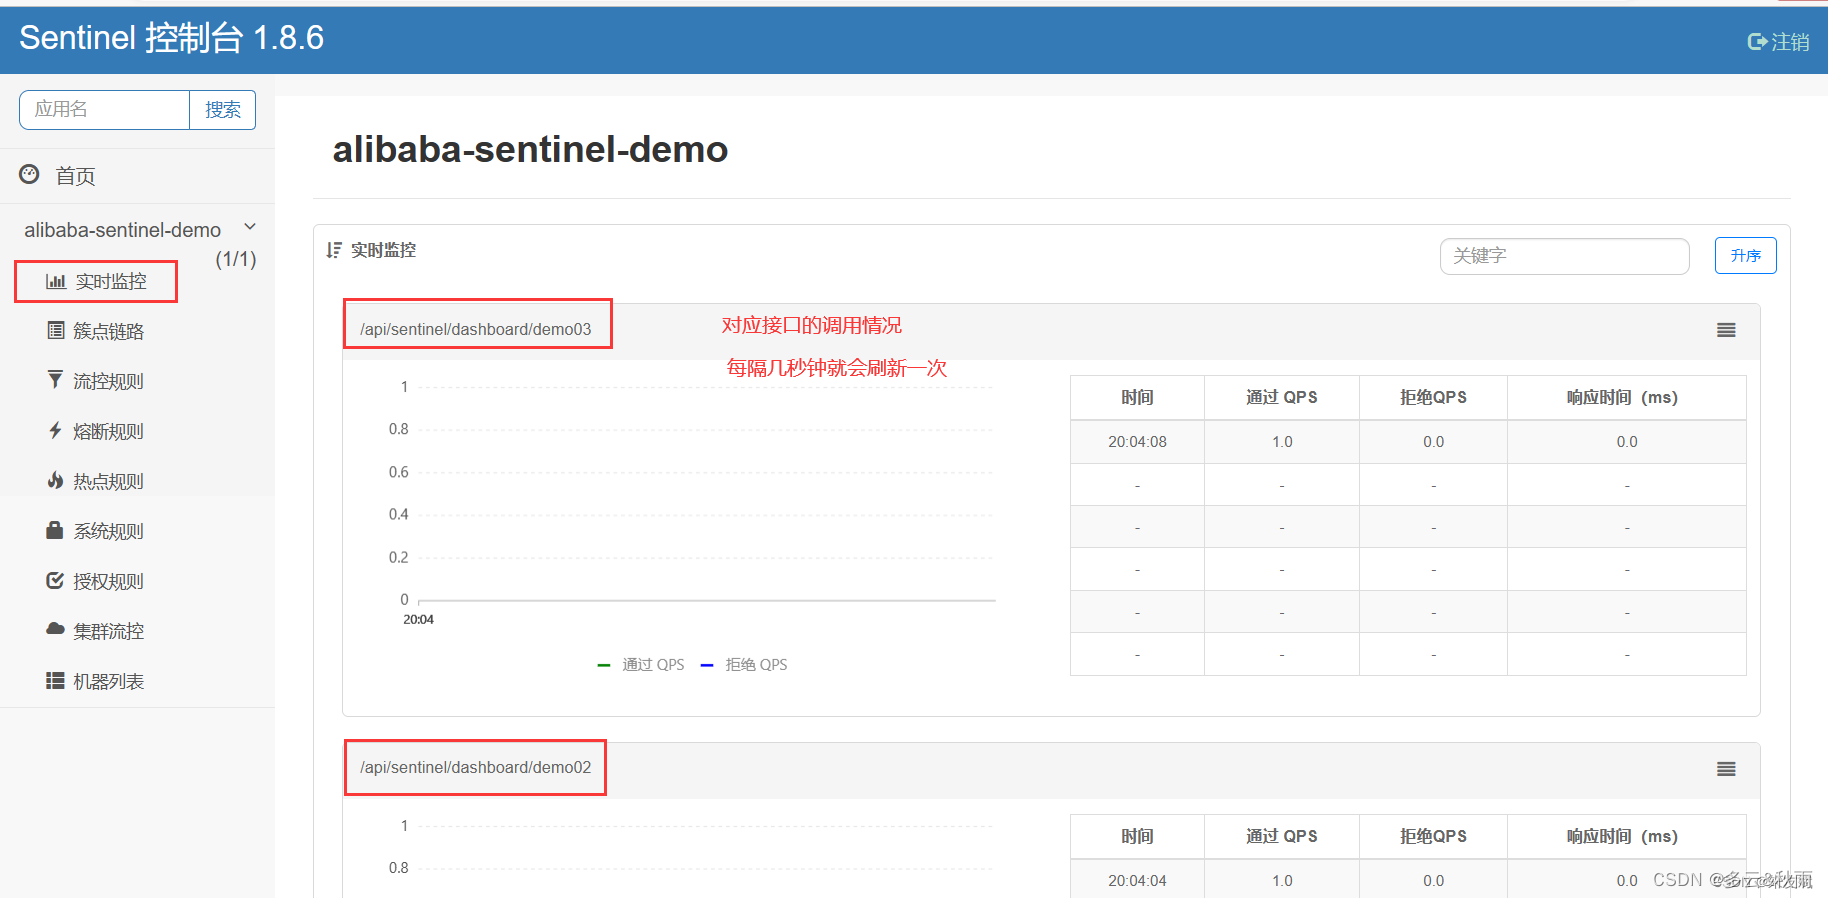Click 通过 QPS column header in demo03 table
Image resolution: width=1828 pixels, height=898 pixels.
click(1281, 398)
